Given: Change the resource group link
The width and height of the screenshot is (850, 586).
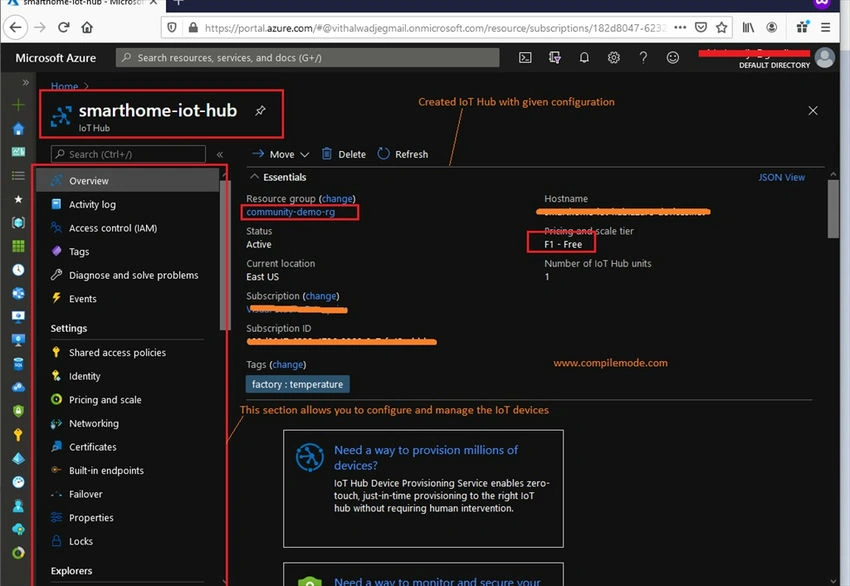Looking at the screenshot, I should click(337, 199).
